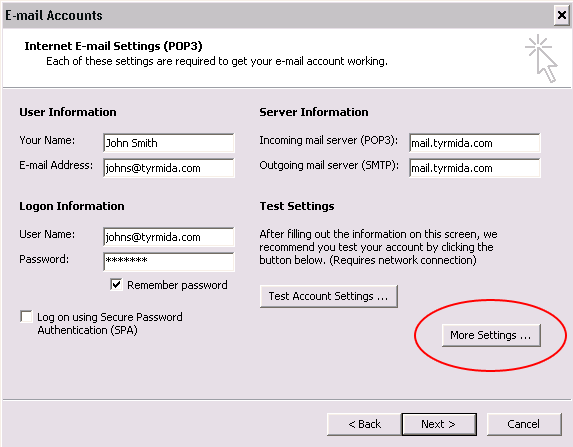Click the Your Name label
The image size is (573, 447).
click(x=47, y=140)
